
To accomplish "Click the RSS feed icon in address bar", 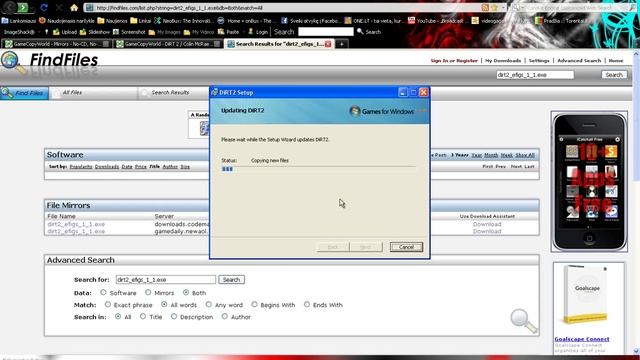I will click(x=484, y=8).
